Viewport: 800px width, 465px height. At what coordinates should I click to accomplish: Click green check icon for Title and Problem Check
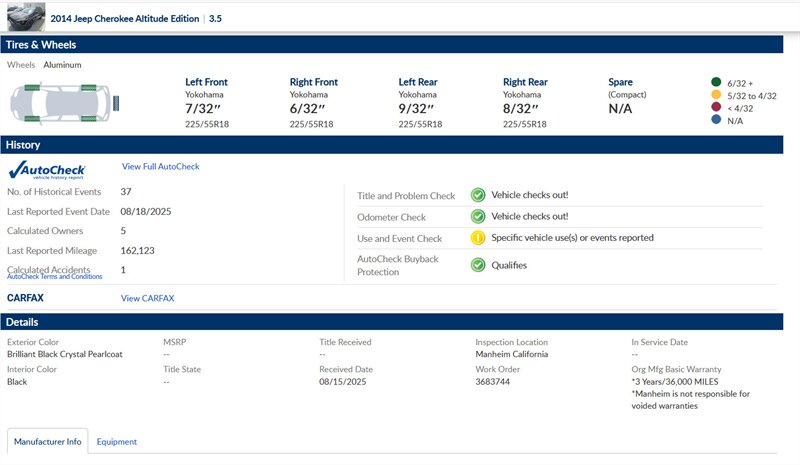point(478,195)
